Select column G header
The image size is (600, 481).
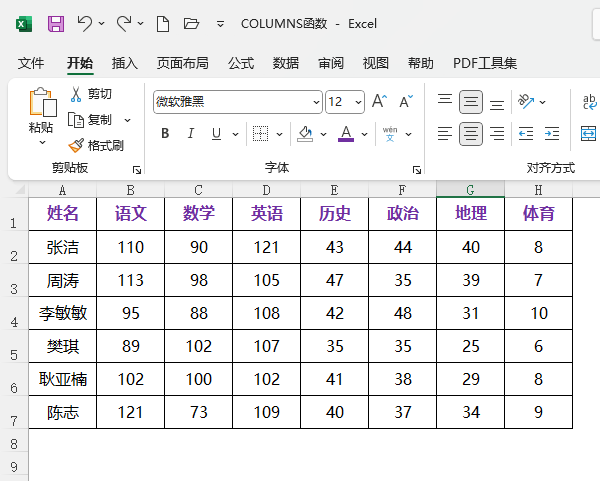[x=470, y=190]
